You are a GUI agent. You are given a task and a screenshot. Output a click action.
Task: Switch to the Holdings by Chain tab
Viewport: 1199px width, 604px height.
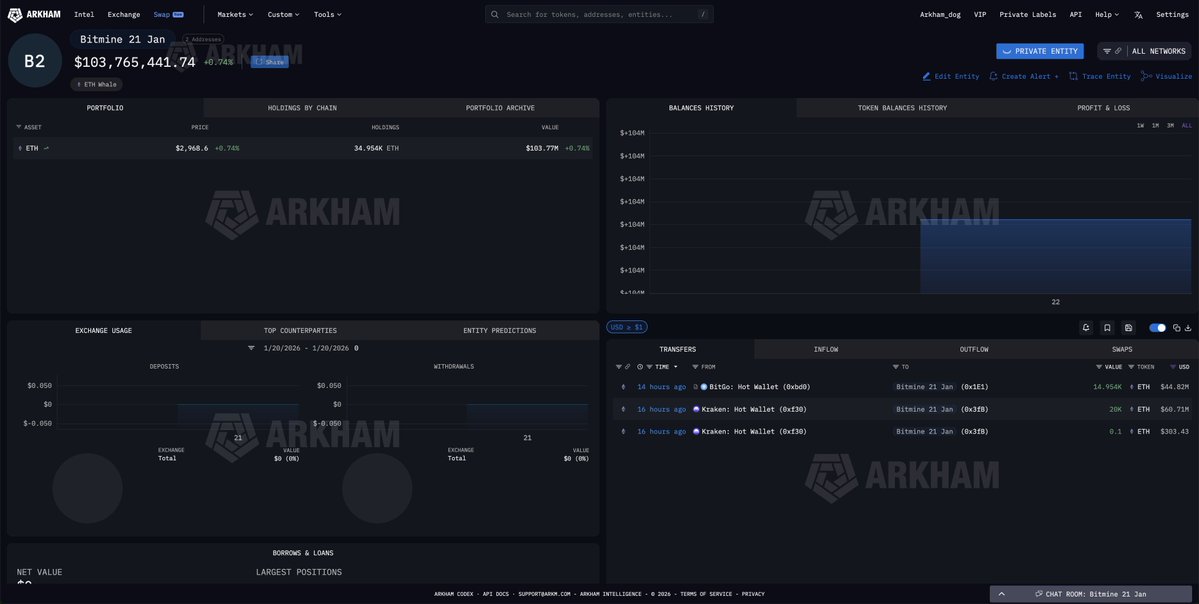pos(302,108)
